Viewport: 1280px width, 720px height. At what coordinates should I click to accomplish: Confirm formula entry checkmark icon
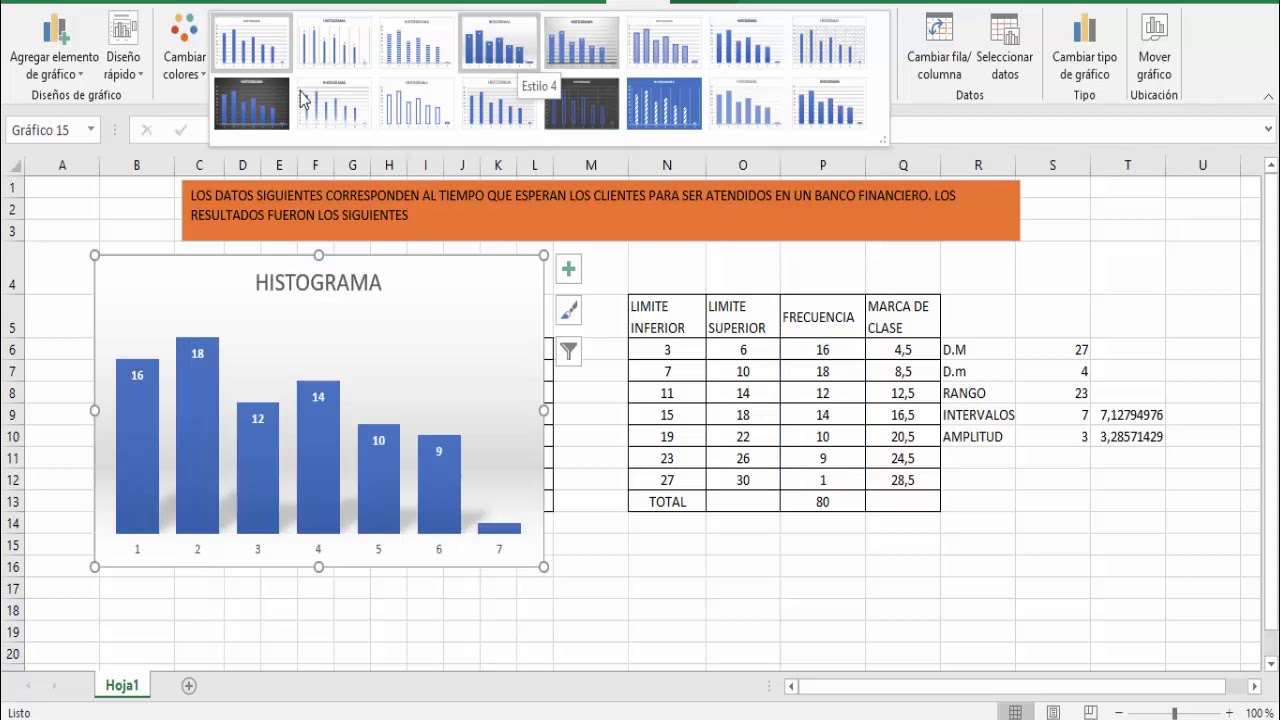coord(180,130)
